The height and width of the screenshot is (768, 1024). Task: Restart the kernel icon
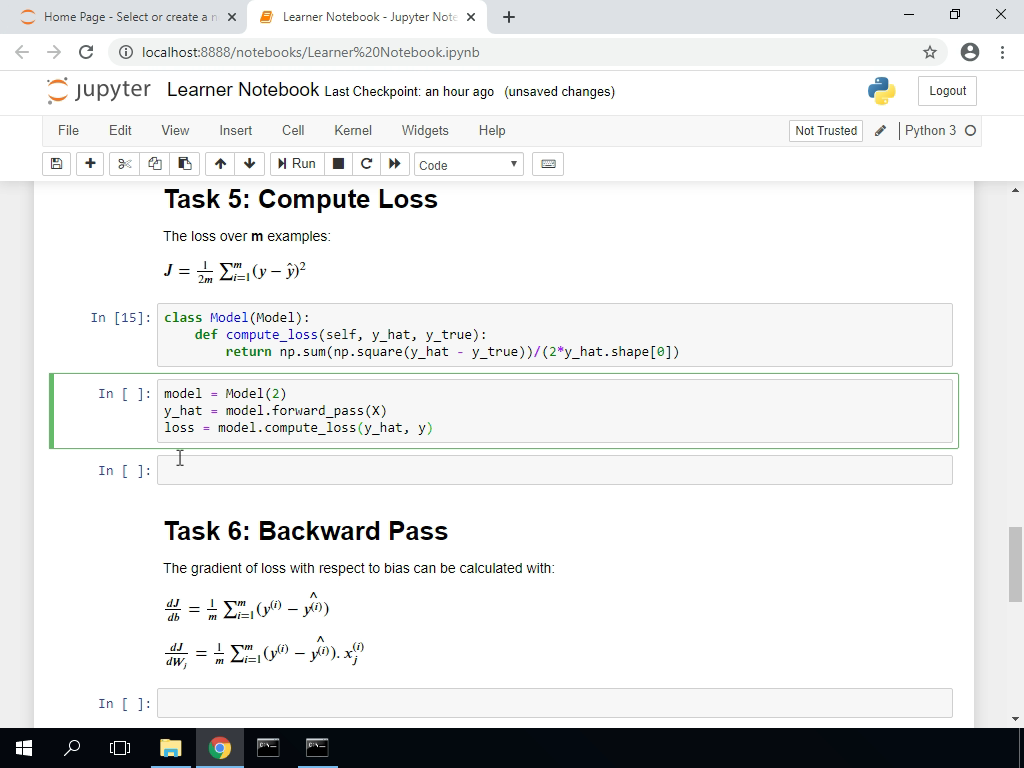pos(366,164)
